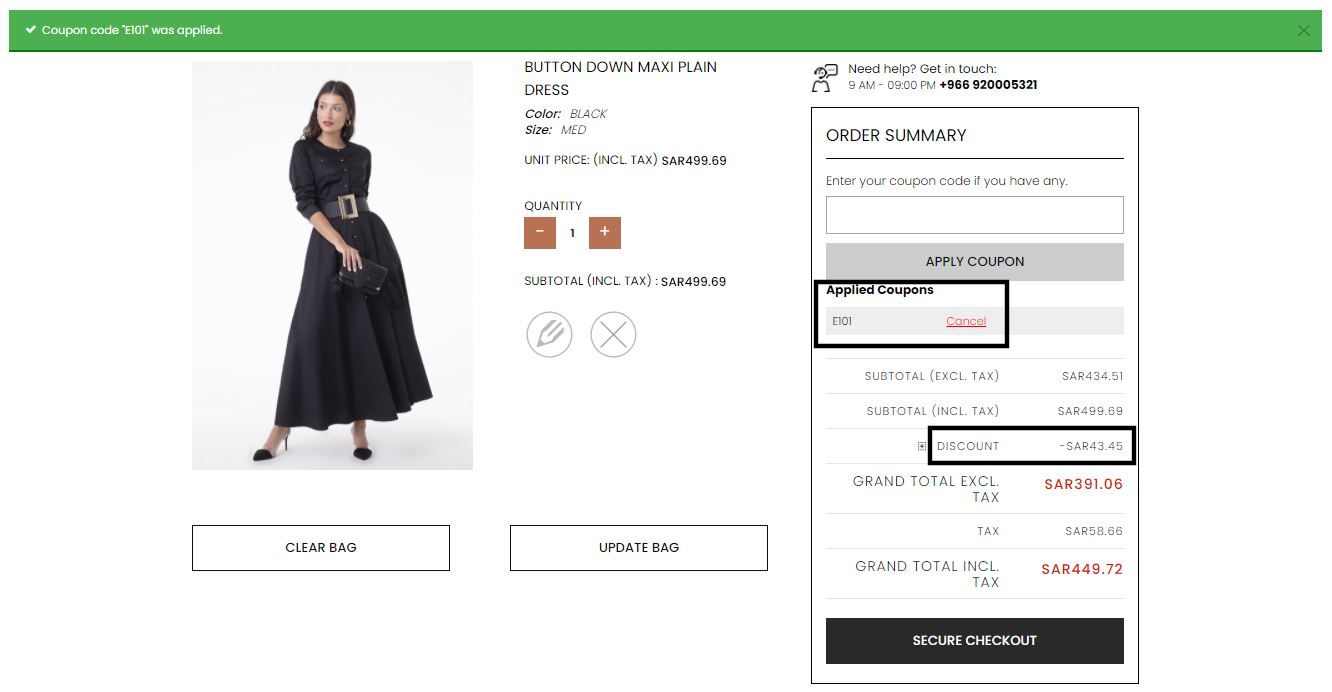The height and width of the screenshot is (692, 1332).
Task: Click the quantity value box showing 1
Action: pyautogui.click(x=572, y=232)
